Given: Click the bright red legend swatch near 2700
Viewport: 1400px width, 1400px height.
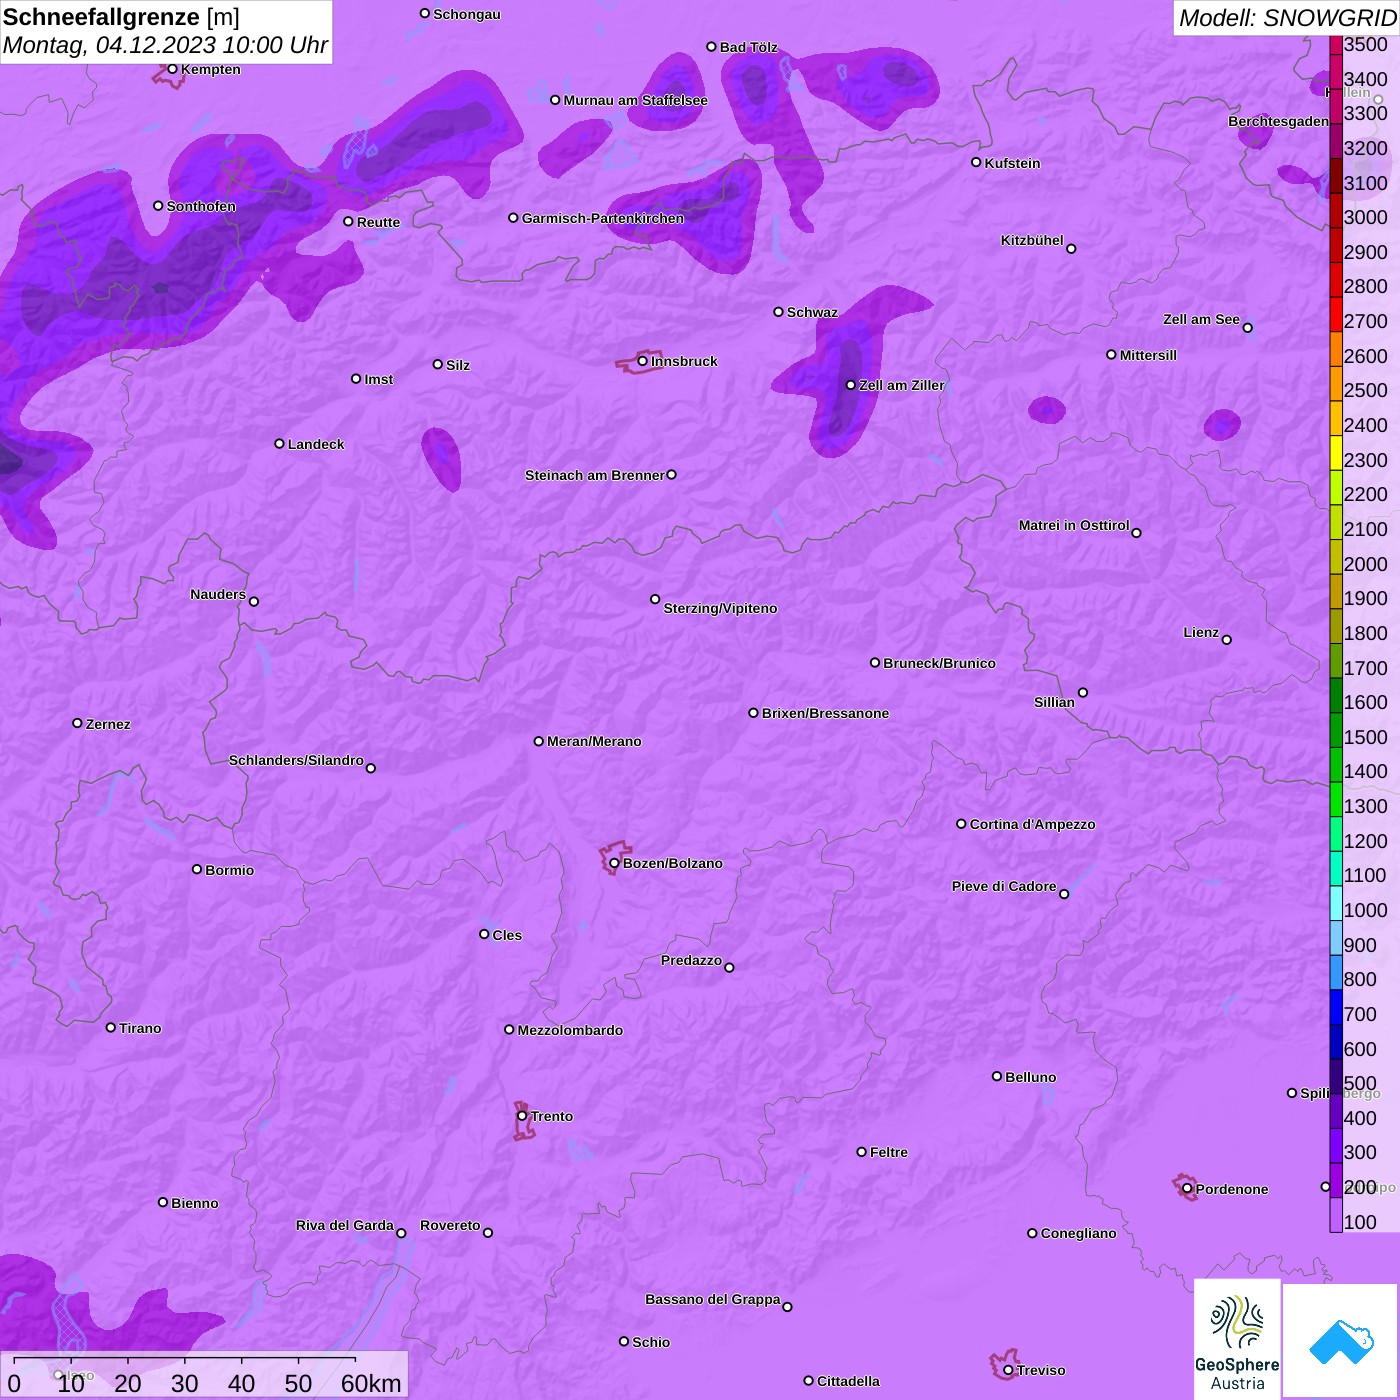Looking at the screenshot, I should [1336, 314].
